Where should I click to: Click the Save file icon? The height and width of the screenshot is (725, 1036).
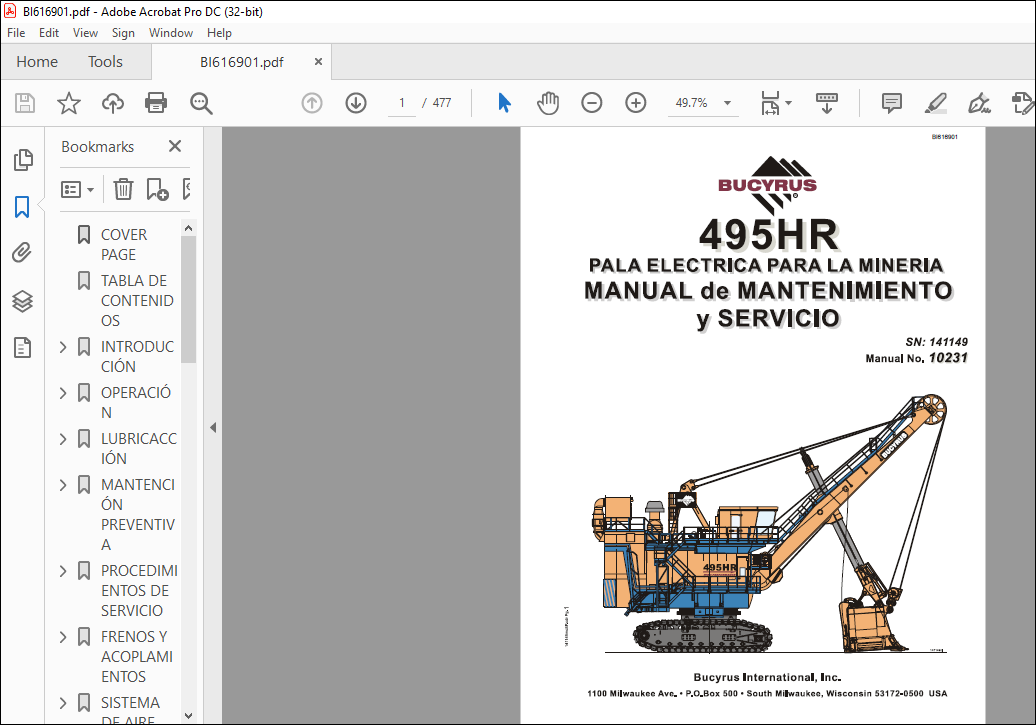coord(25,103)
